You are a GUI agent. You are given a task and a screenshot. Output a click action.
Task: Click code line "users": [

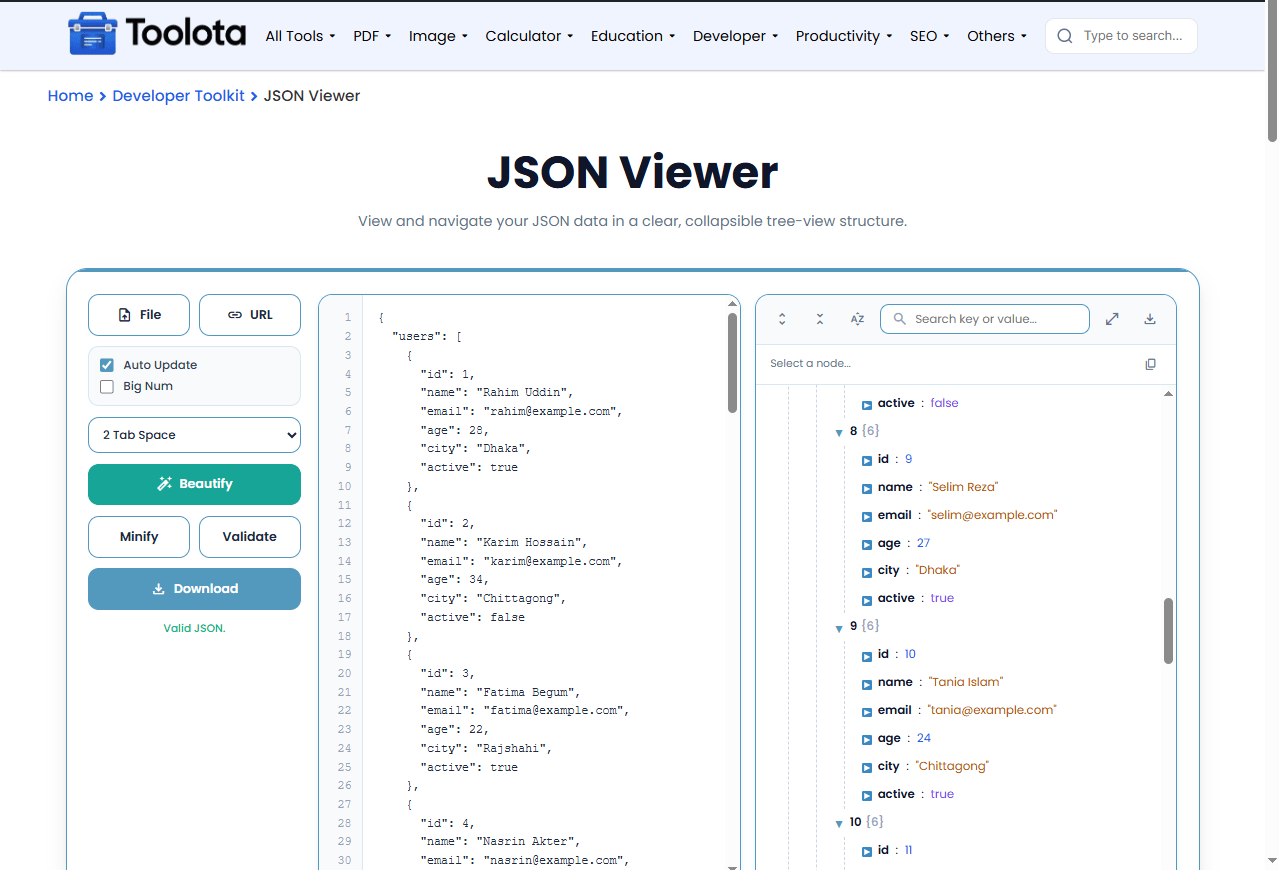427,336
